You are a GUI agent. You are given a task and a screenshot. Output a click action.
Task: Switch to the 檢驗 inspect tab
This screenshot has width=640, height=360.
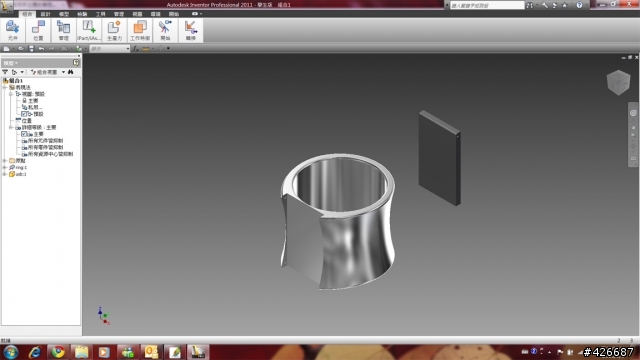[x=82, y=14]
